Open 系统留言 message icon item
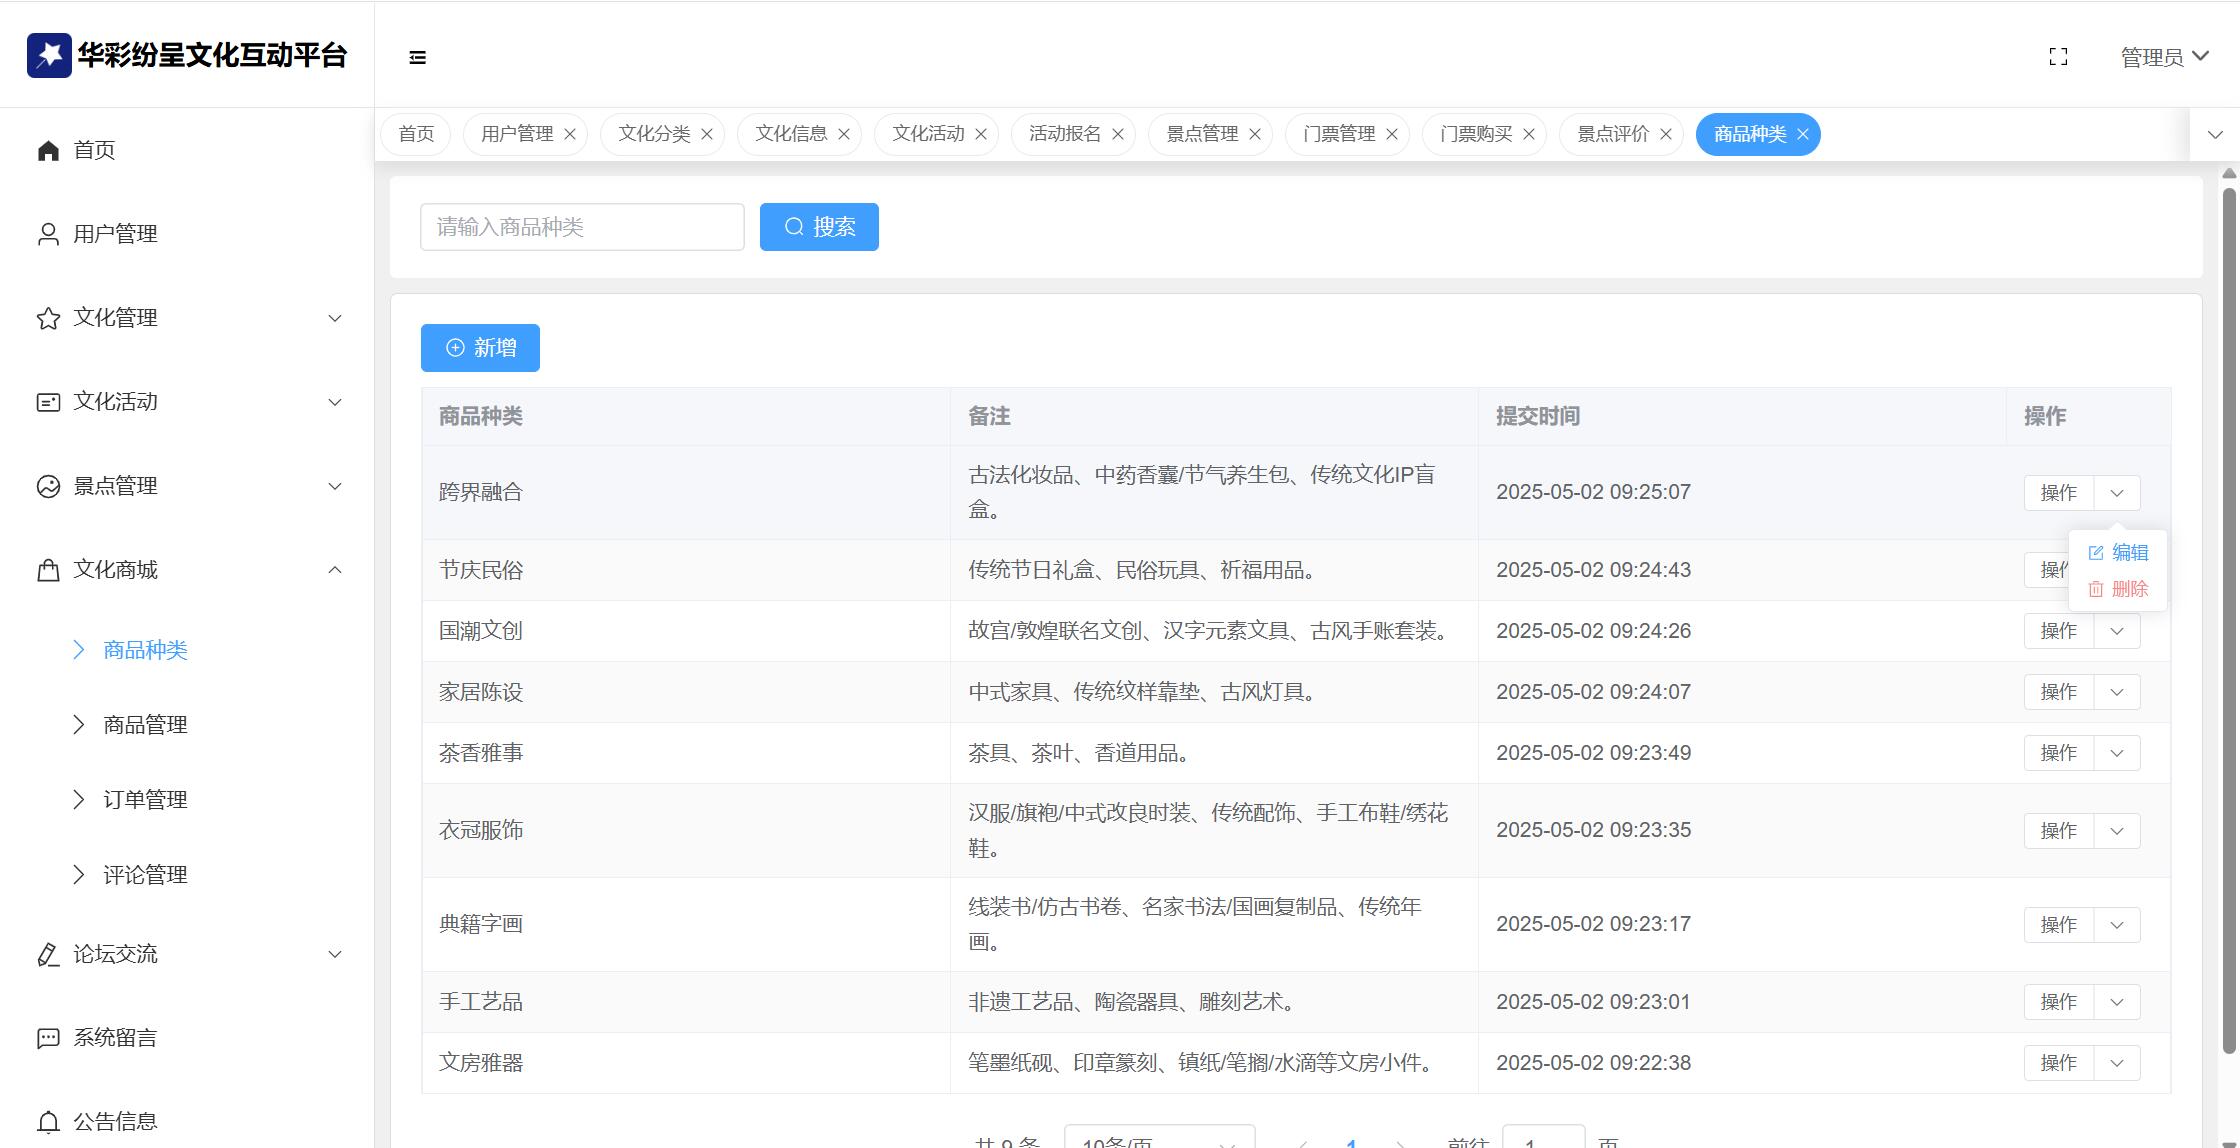 (x=48, y=1038)
